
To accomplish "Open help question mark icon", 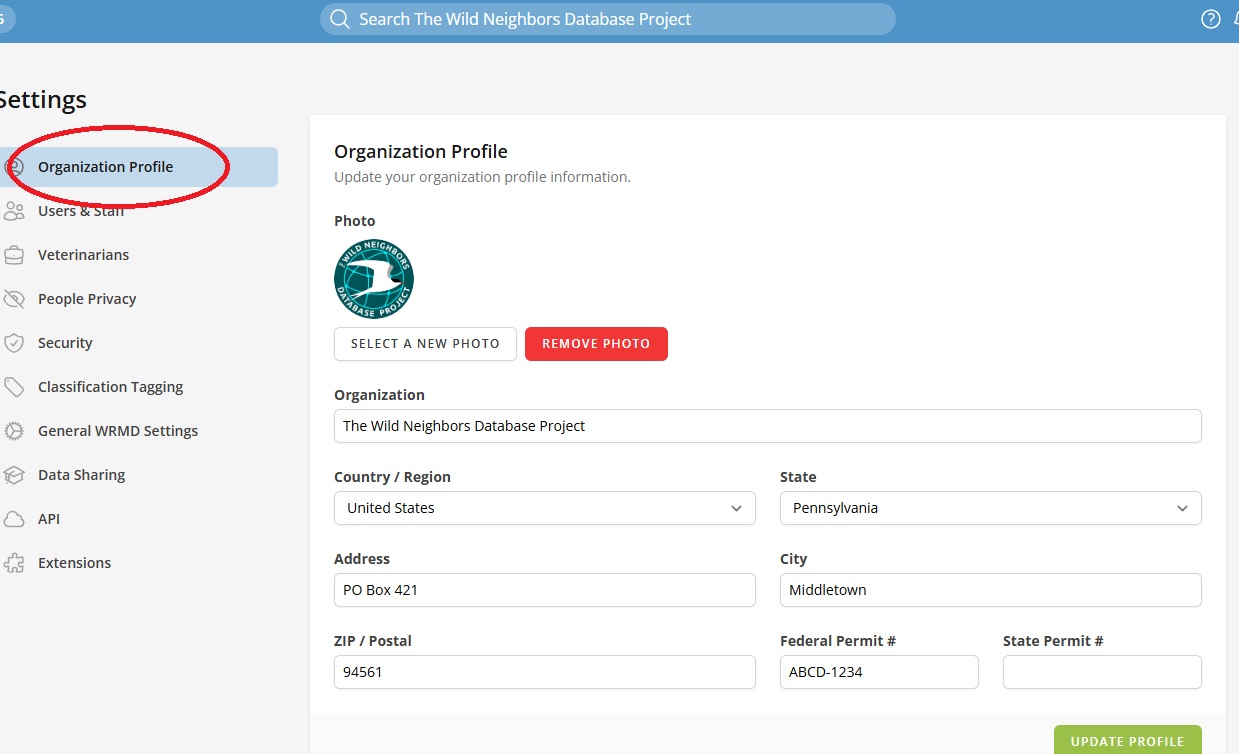I will pyautogui.click(x=1211, y=19).
